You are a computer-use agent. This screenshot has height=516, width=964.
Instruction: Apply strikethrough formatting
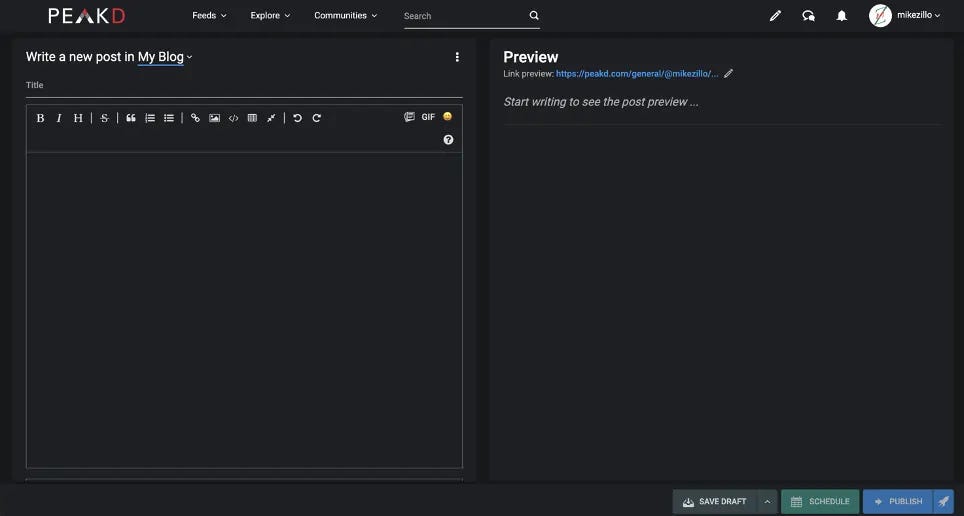[105, 118]
